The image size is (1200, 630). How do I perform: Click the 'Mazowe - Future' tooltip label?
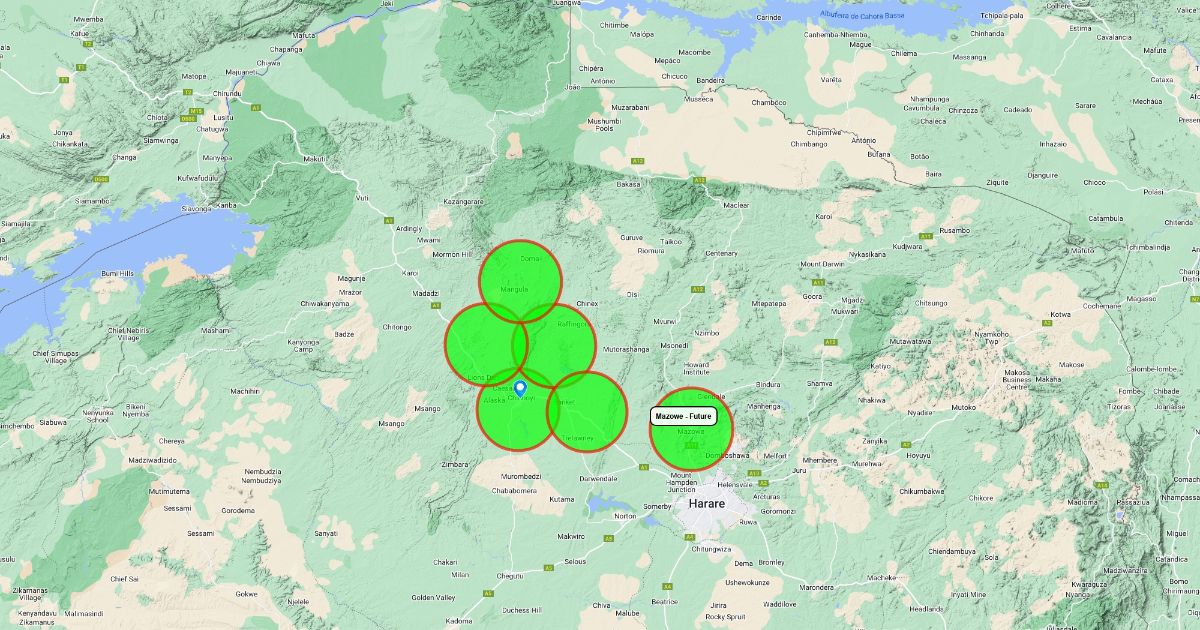pyautogui.click(x=684, y=416)
